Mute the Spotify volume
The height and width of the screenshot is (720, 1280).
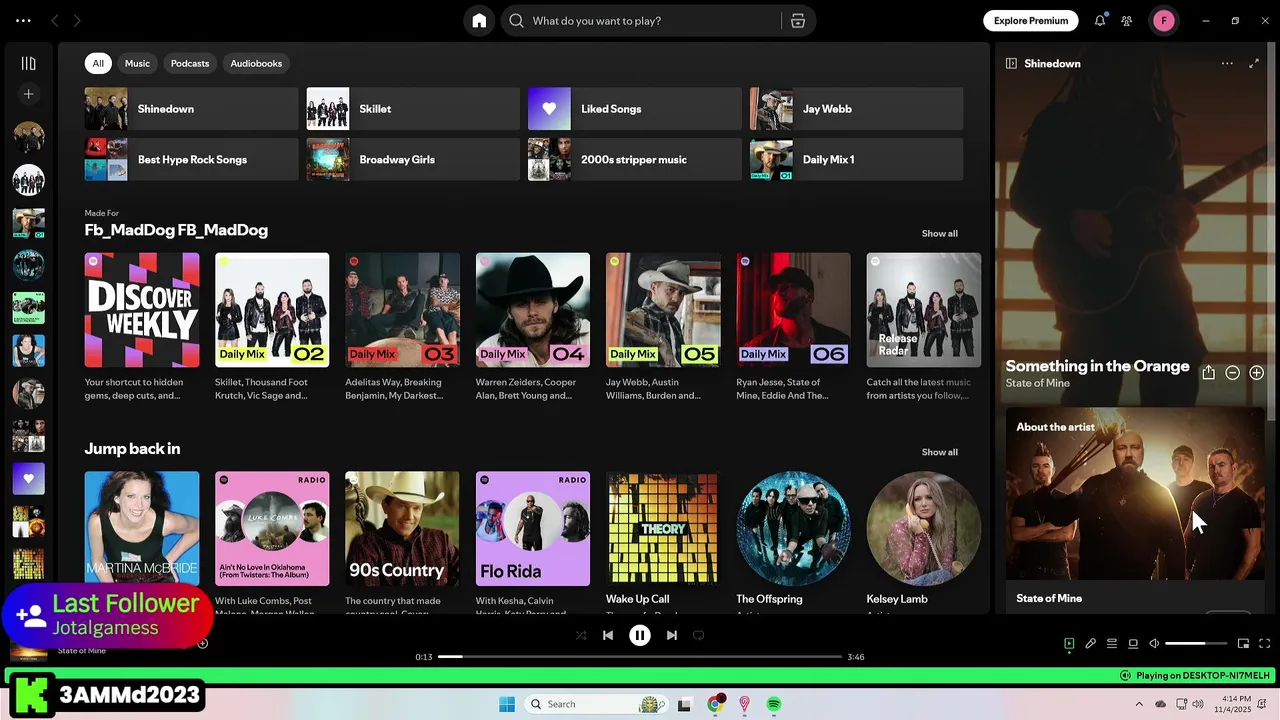click(1154, 644)
